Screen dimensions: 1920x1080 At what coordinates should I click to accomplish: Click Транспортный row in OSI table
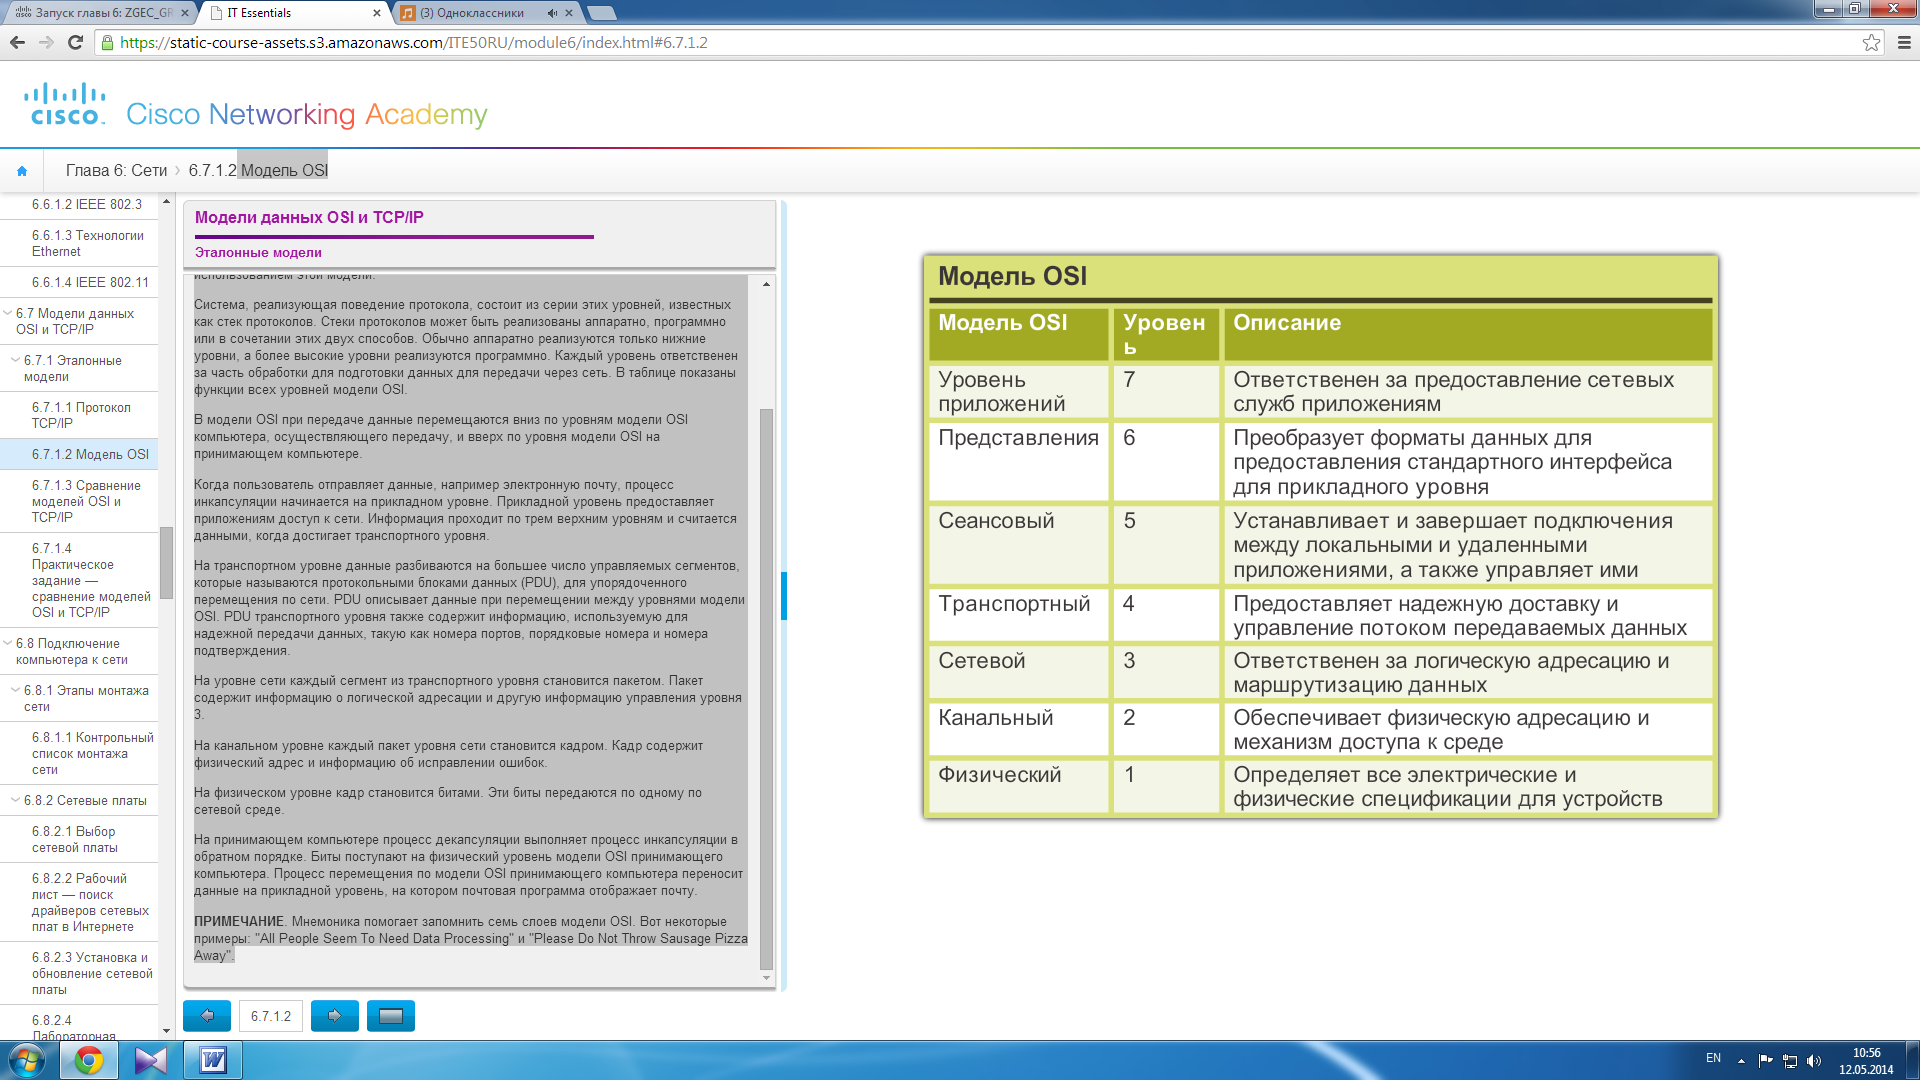(1320, 615)
